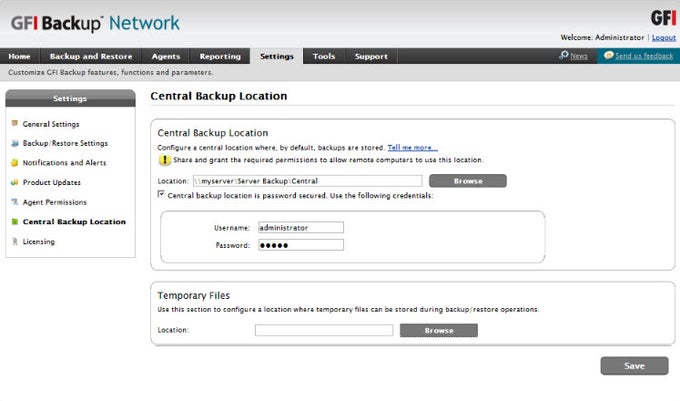Screen dimensions: 680x401
Task: Browse for temporary files location
Action: tap(439, 330)
